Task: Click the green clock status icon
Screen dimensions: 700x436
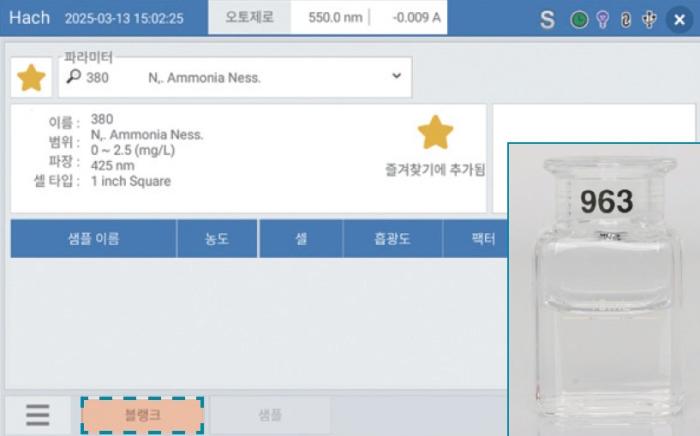Action: (x=579, y=20)
